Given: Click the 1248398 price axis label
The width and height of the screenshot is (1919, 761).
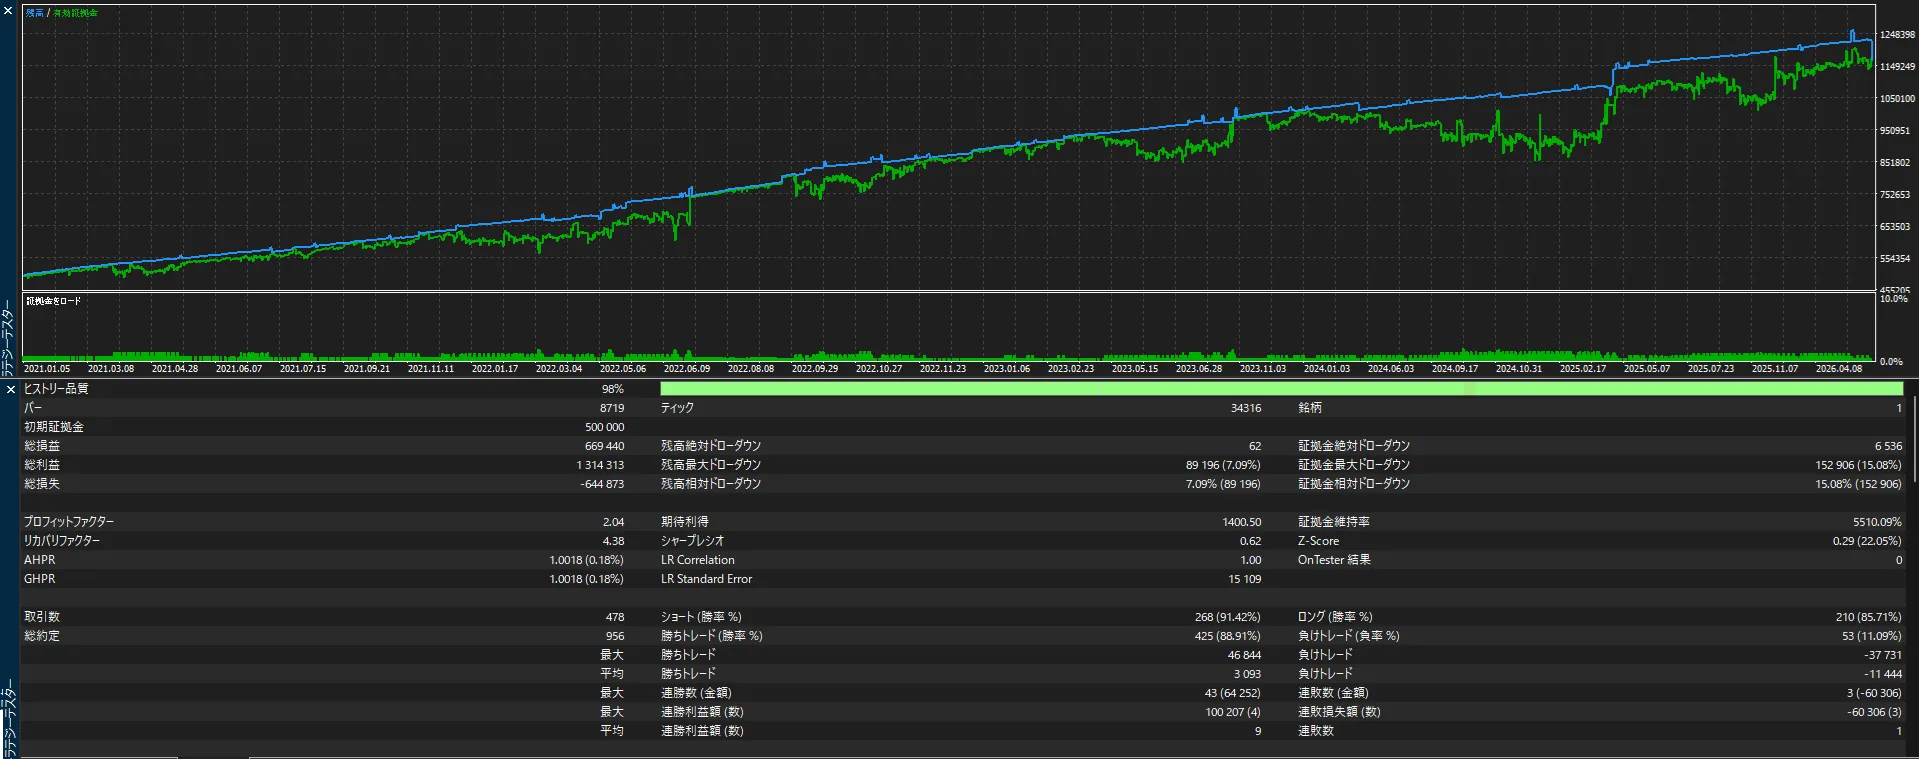Looking at the screenshot, I should [1897, 35].
